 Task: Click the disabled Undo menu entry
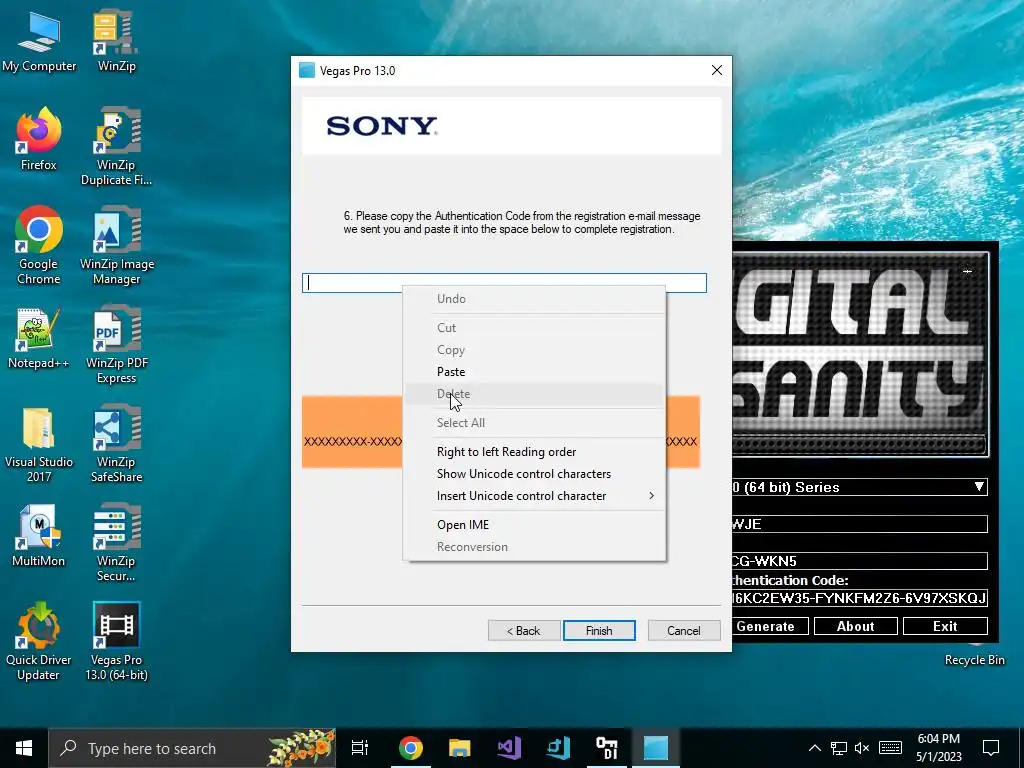click(x=534, y=299)
